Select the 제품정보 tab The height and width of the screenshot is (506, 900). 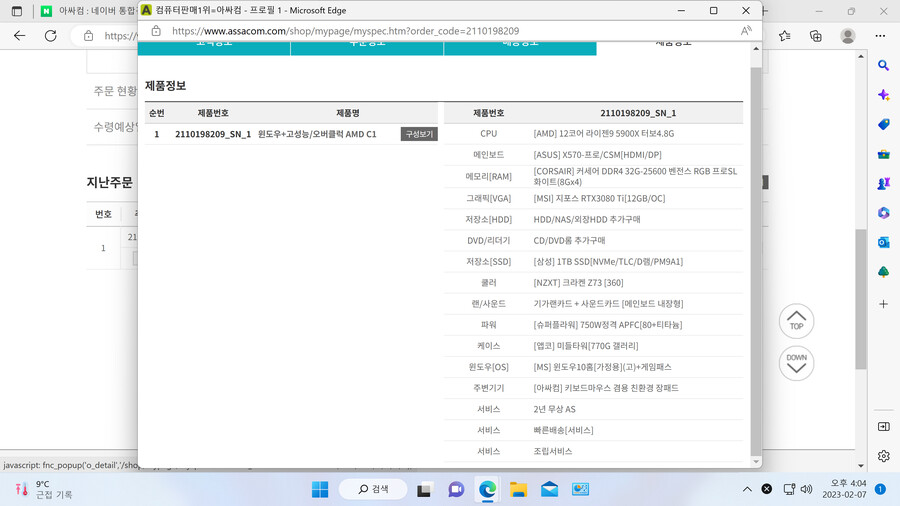673,44
